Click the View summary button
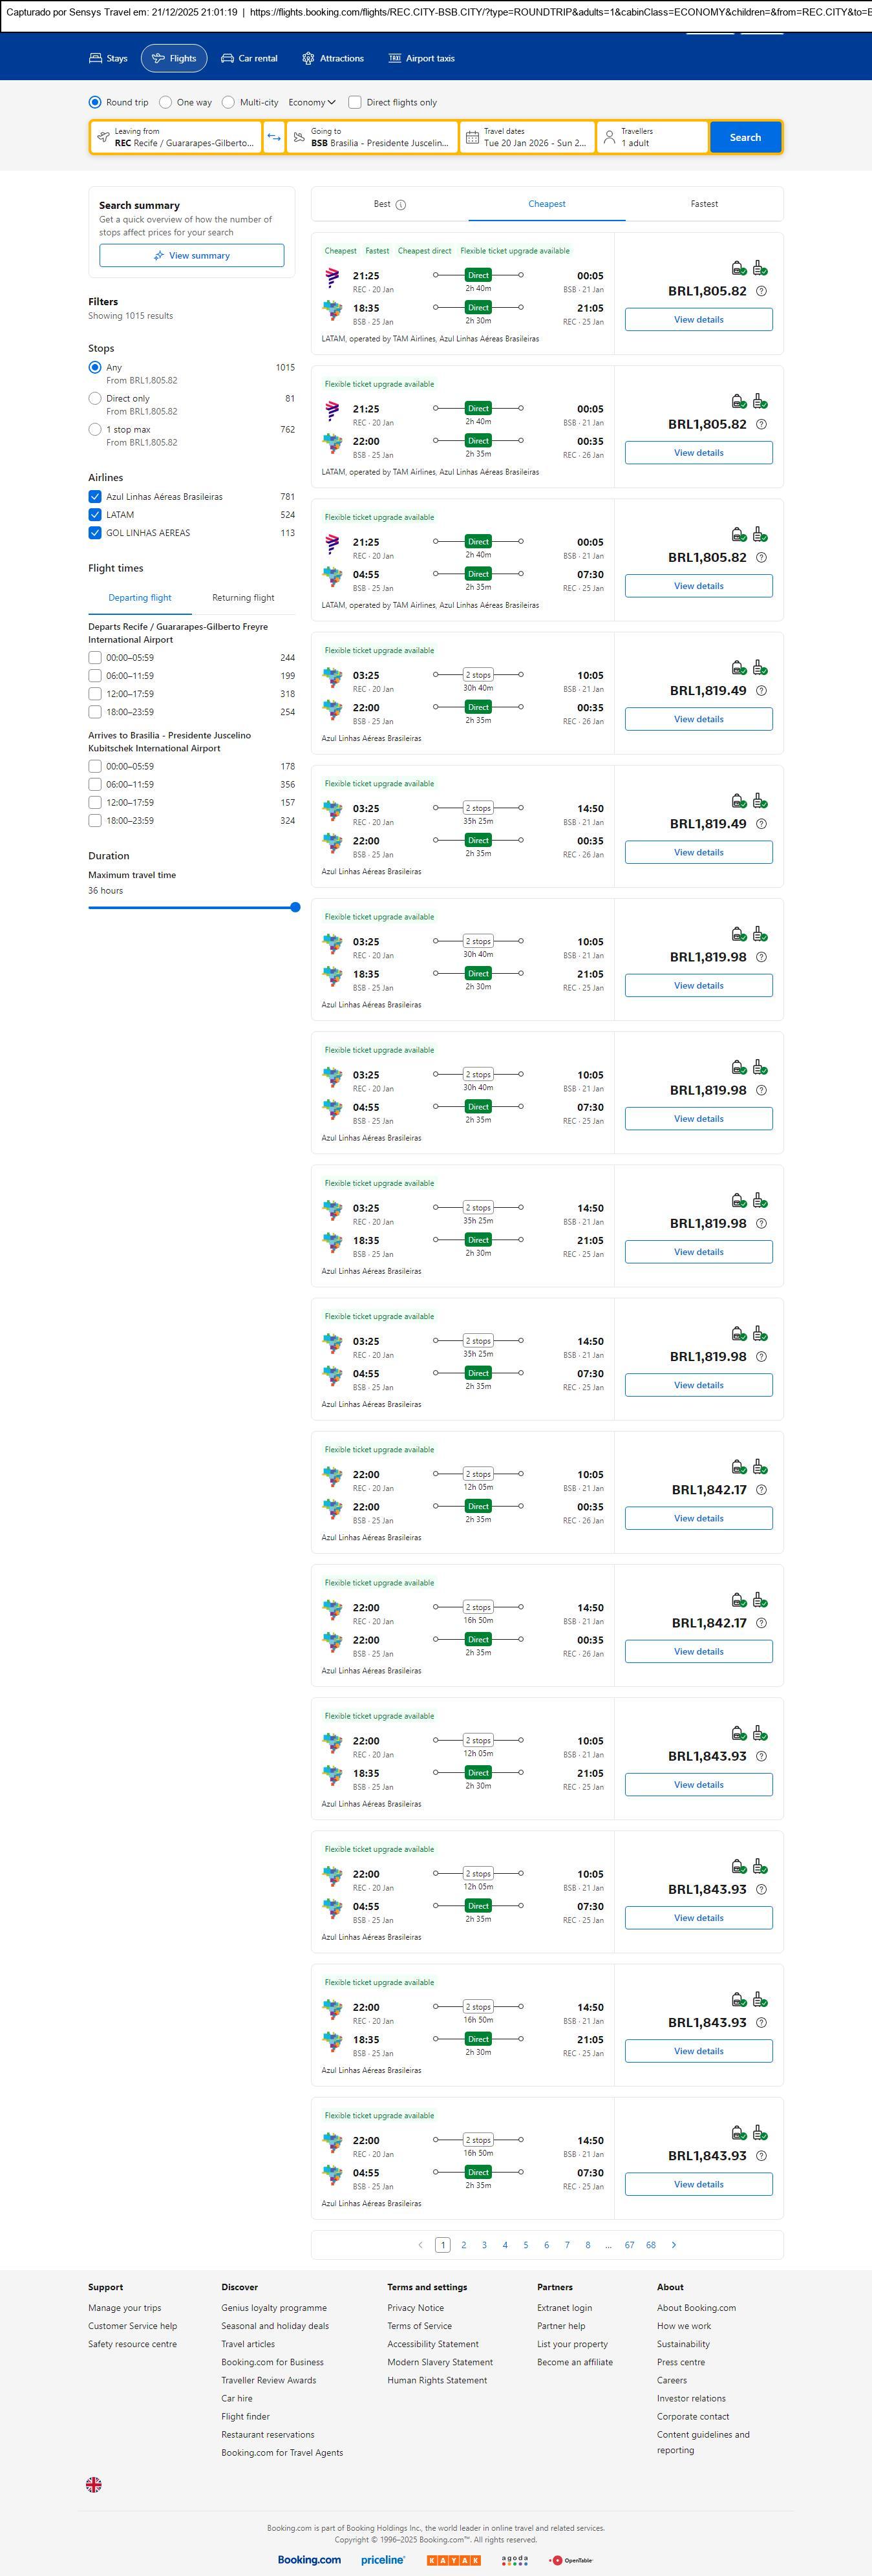 pos(191,256)
